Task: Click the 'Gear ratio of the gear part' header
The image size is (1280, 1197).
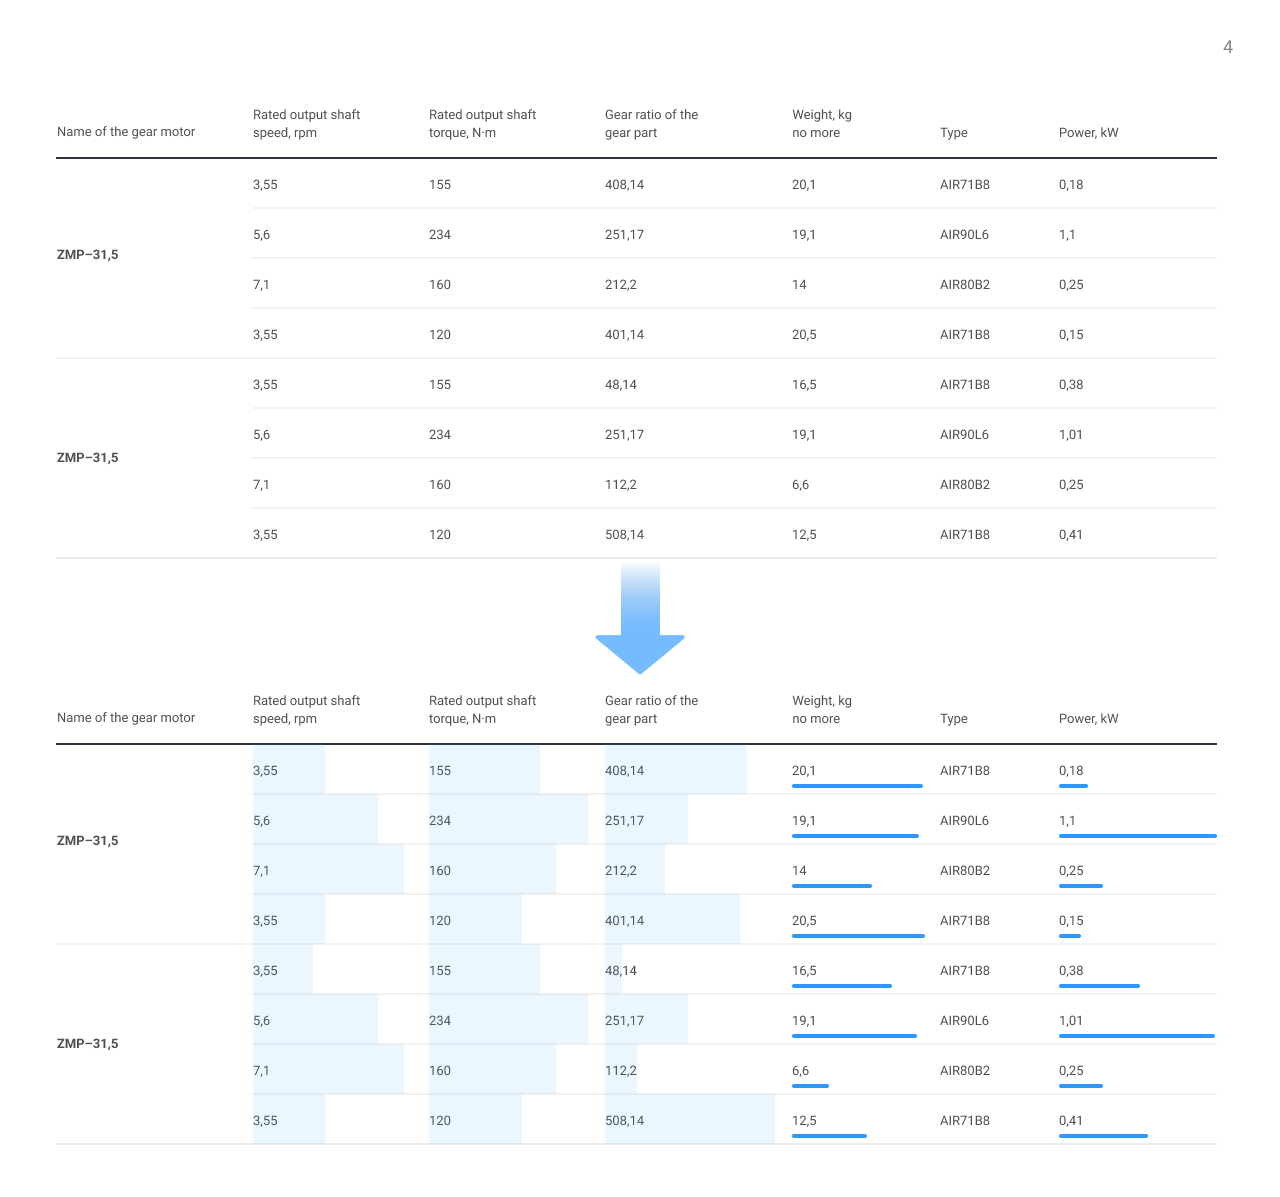Action: pyautogui.click(x=651, y=123)
